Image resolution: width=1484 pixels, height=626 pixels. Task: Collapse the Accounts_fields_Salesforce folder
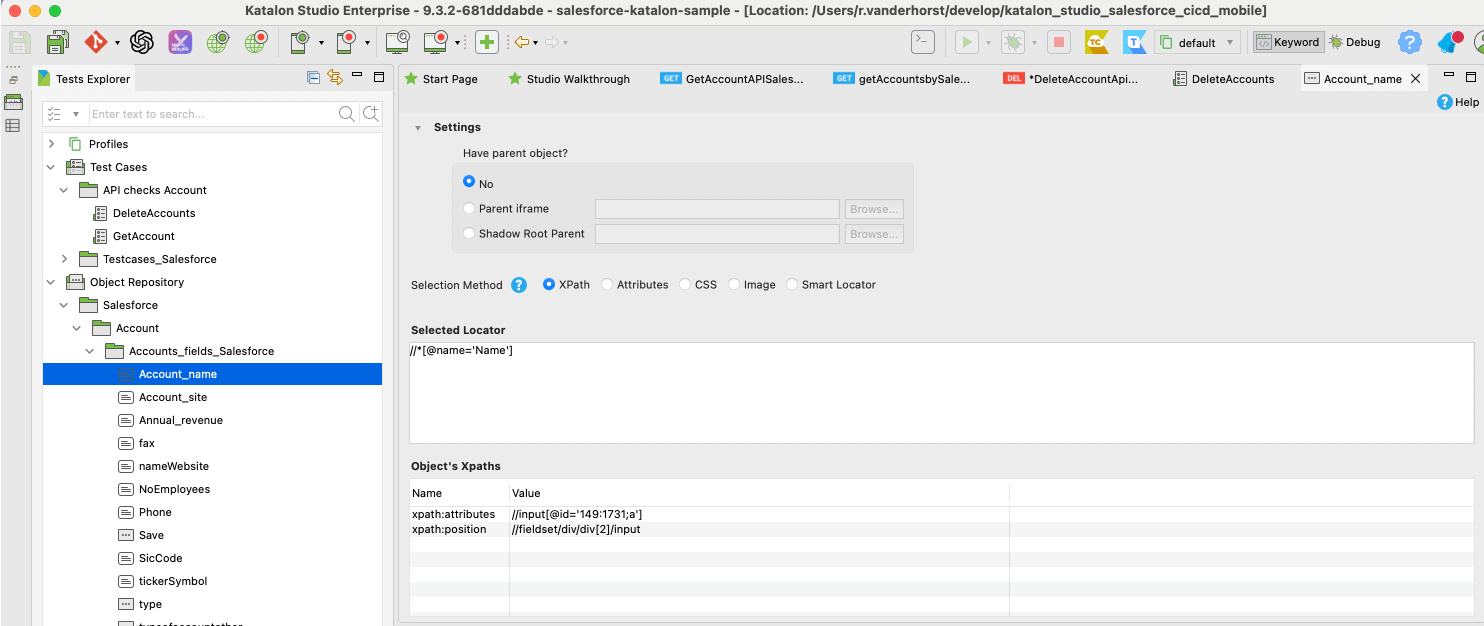(90, 351)
